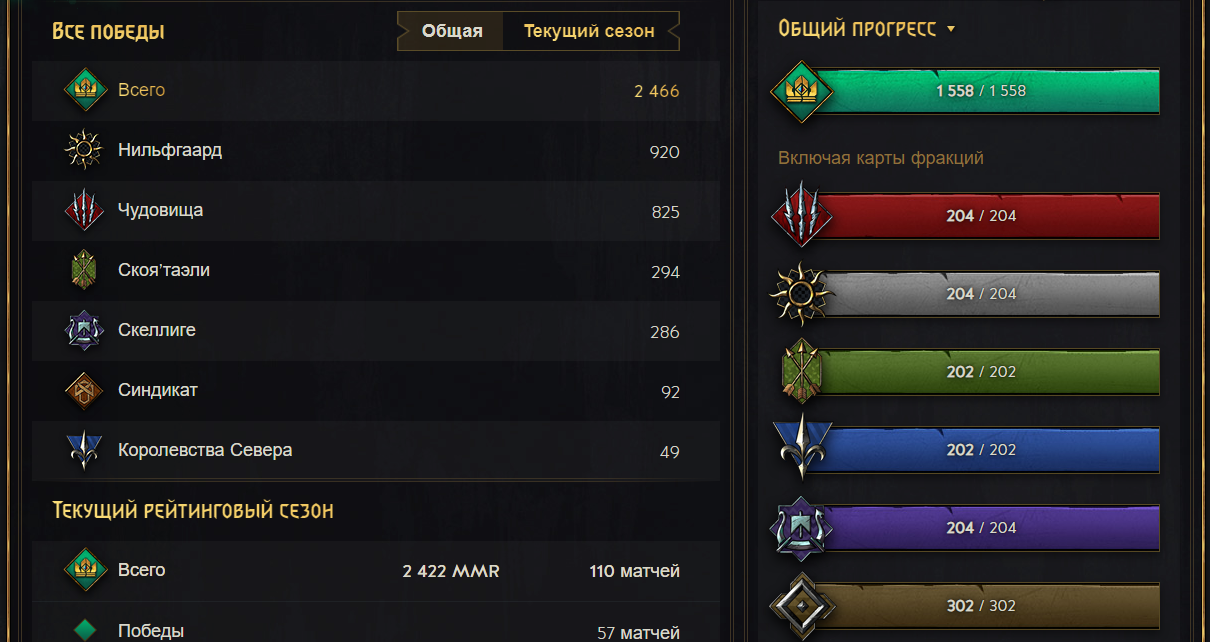Open the Общий прогресс heading menu
This screenshot has height=642, width=1210.
[857, 29]
